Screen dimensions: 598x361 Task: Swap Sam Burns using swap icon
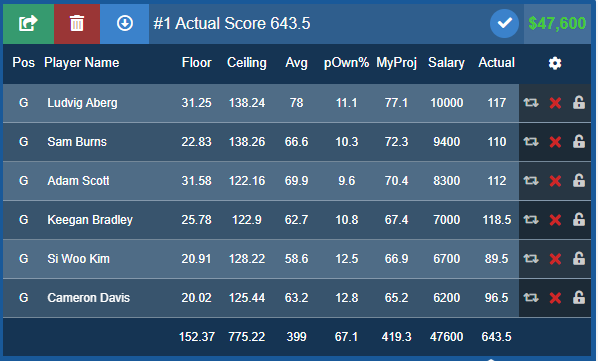(x=531, y=142)
